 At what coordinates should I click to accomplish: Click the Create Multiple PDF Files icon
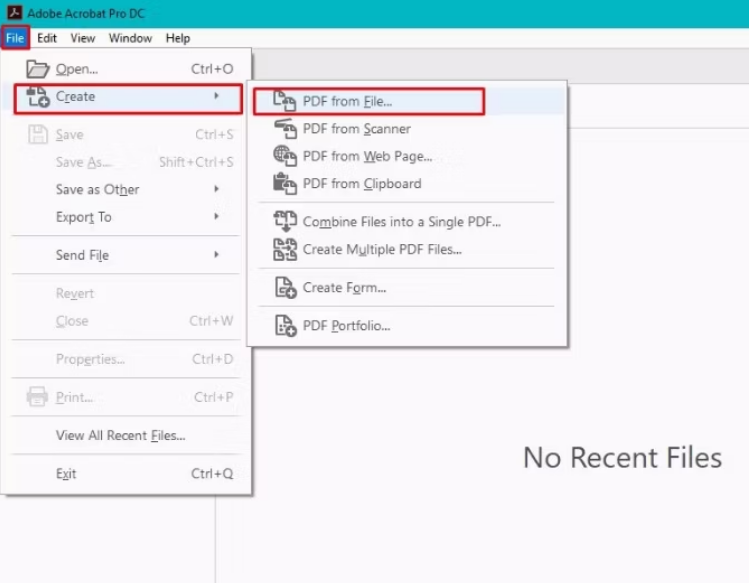point(285,249)
